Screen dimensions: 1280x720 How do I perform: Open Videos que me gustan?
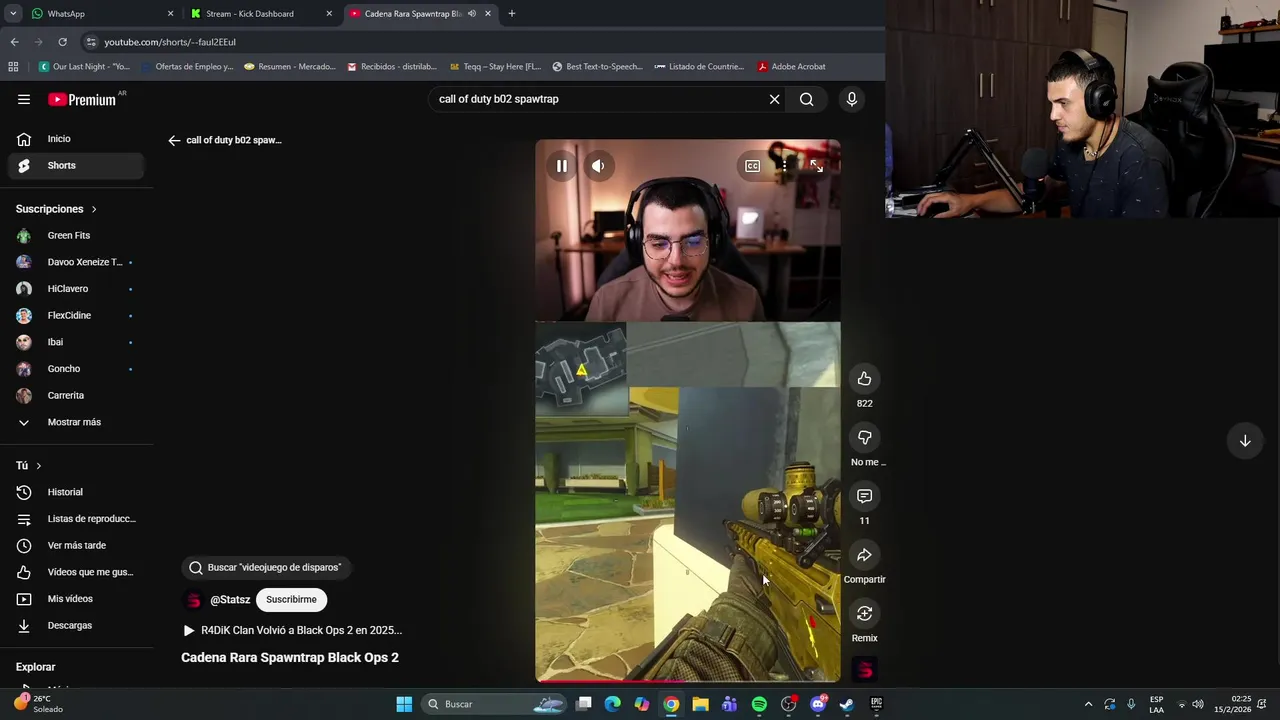coord(77,572)
